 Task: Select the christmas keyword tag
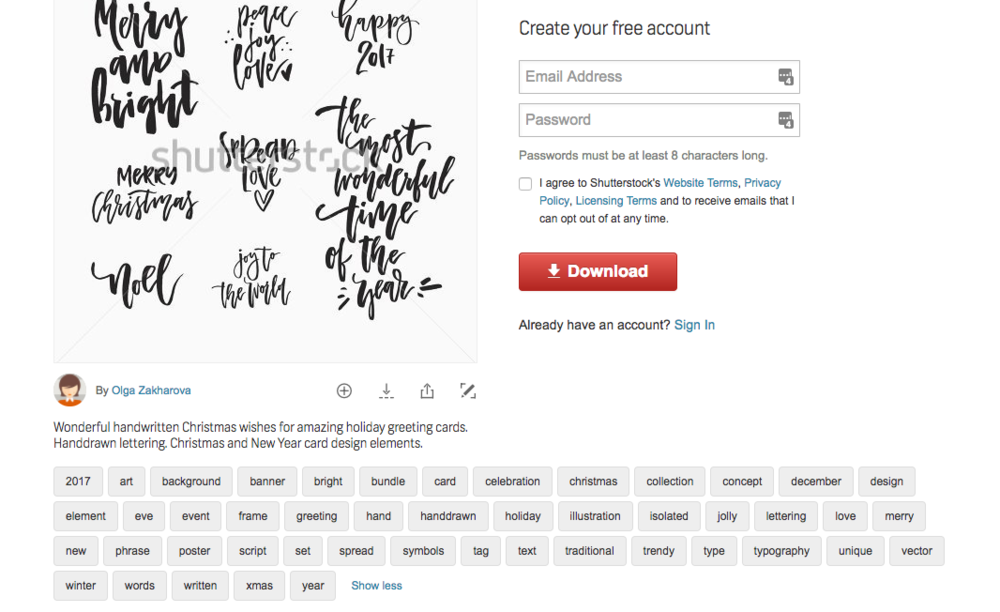click(593, 481)
